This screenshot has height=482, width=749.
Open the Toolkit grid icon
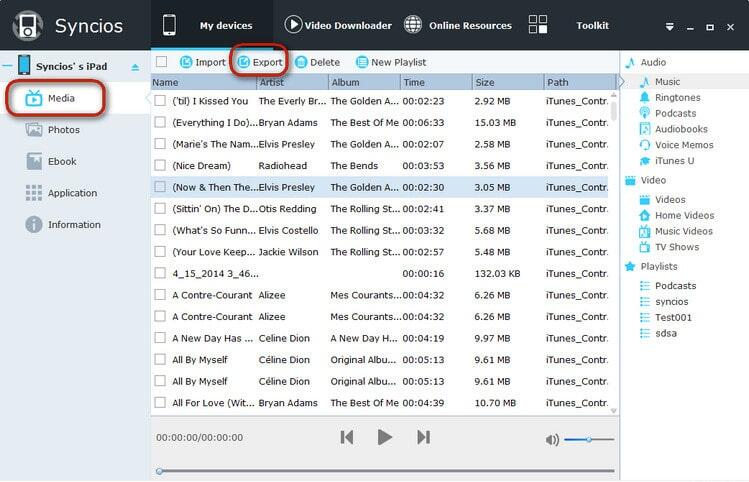coord(538,25)
